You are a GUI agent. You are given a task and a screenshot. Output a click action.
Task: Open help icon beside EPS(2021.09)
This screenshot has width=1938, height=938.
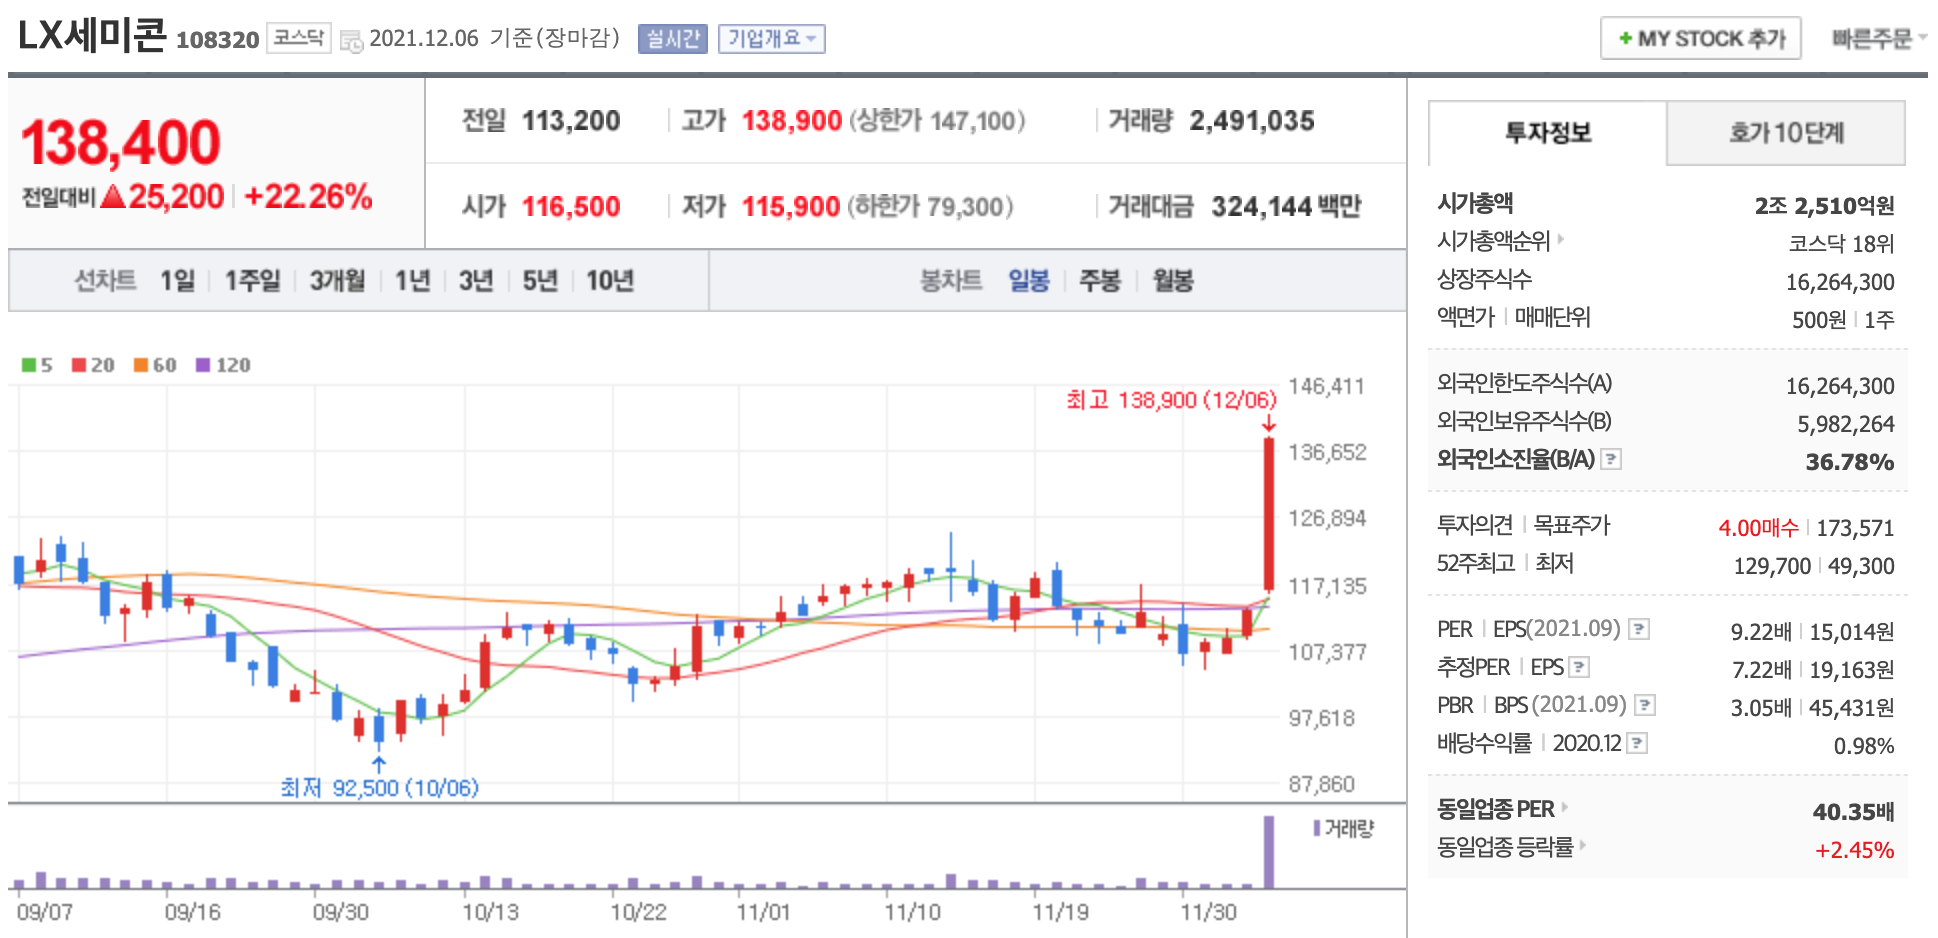[x=1639, y=629]
